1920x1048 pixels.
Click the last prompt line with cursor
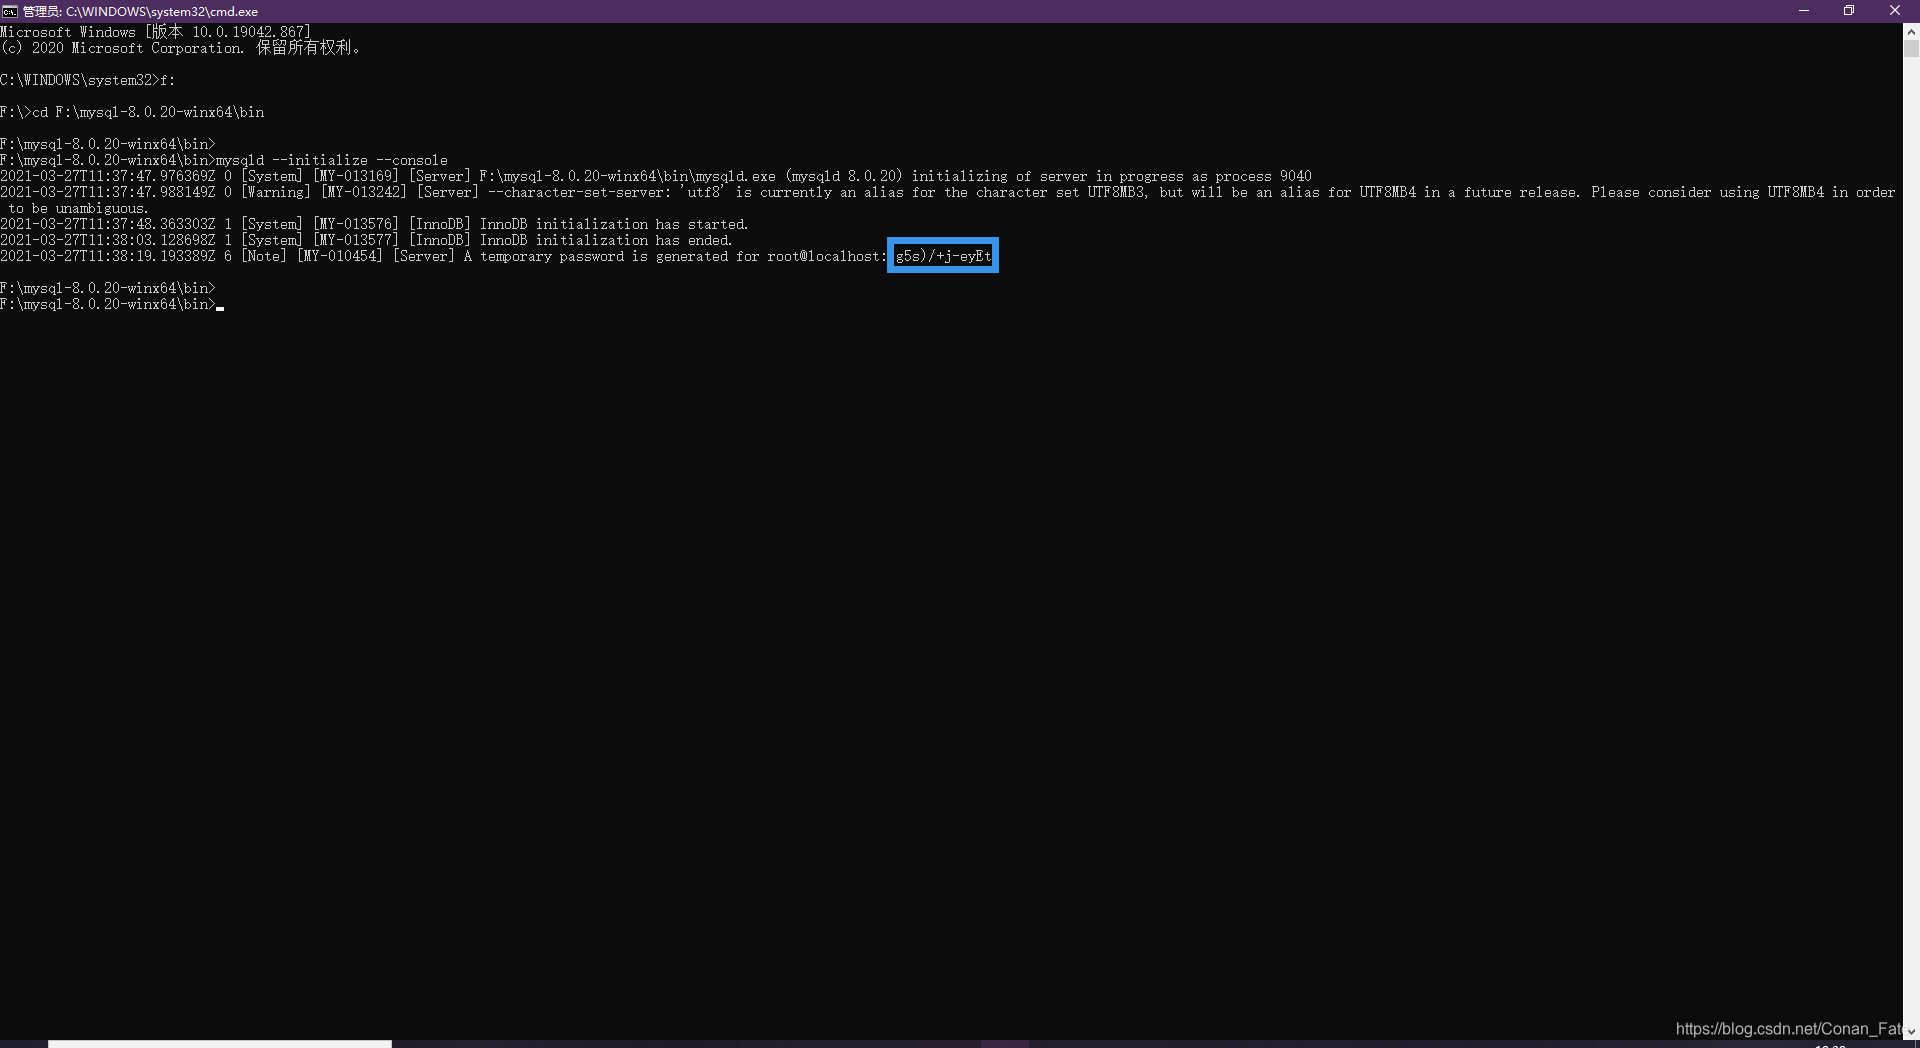point(112,304)
